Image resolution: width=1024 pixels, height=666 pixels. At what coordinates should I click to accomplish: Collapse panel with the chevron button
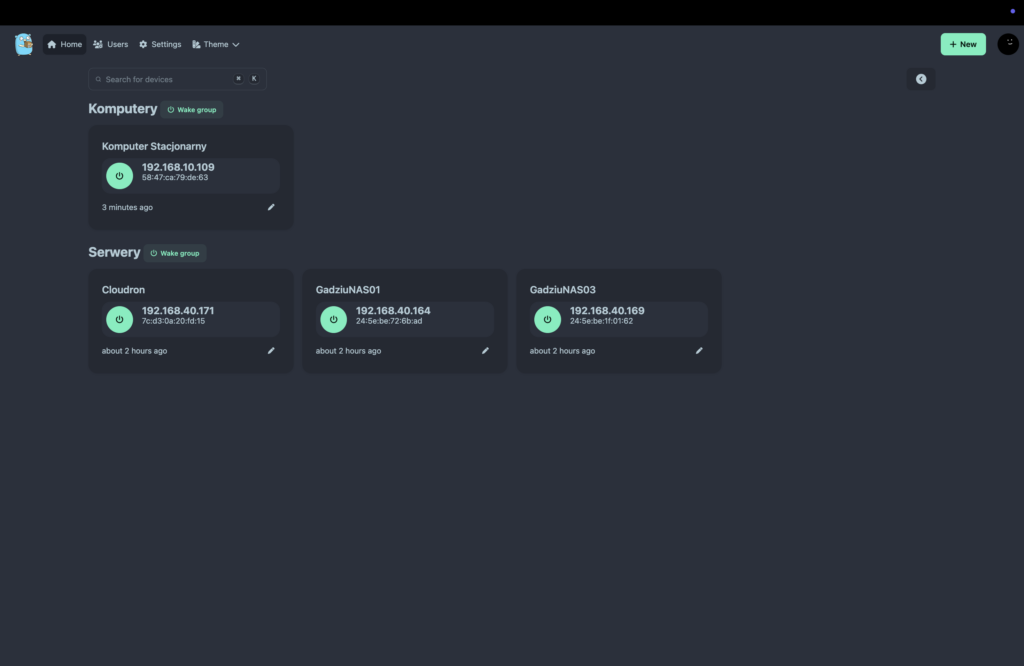(921, 79)
